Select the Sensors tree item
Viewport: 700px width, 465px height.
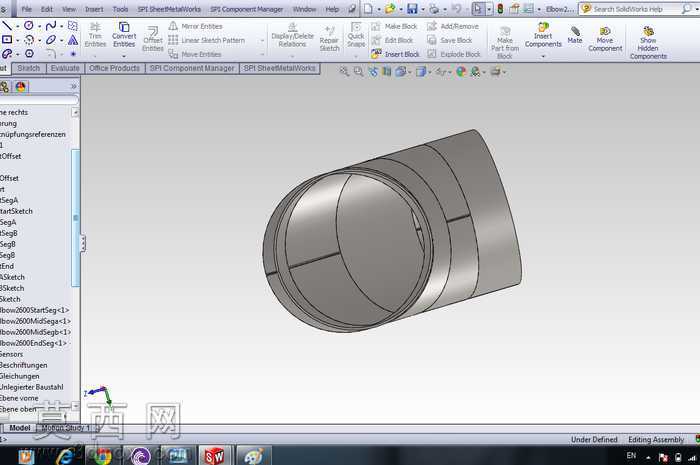coord(12,354)
